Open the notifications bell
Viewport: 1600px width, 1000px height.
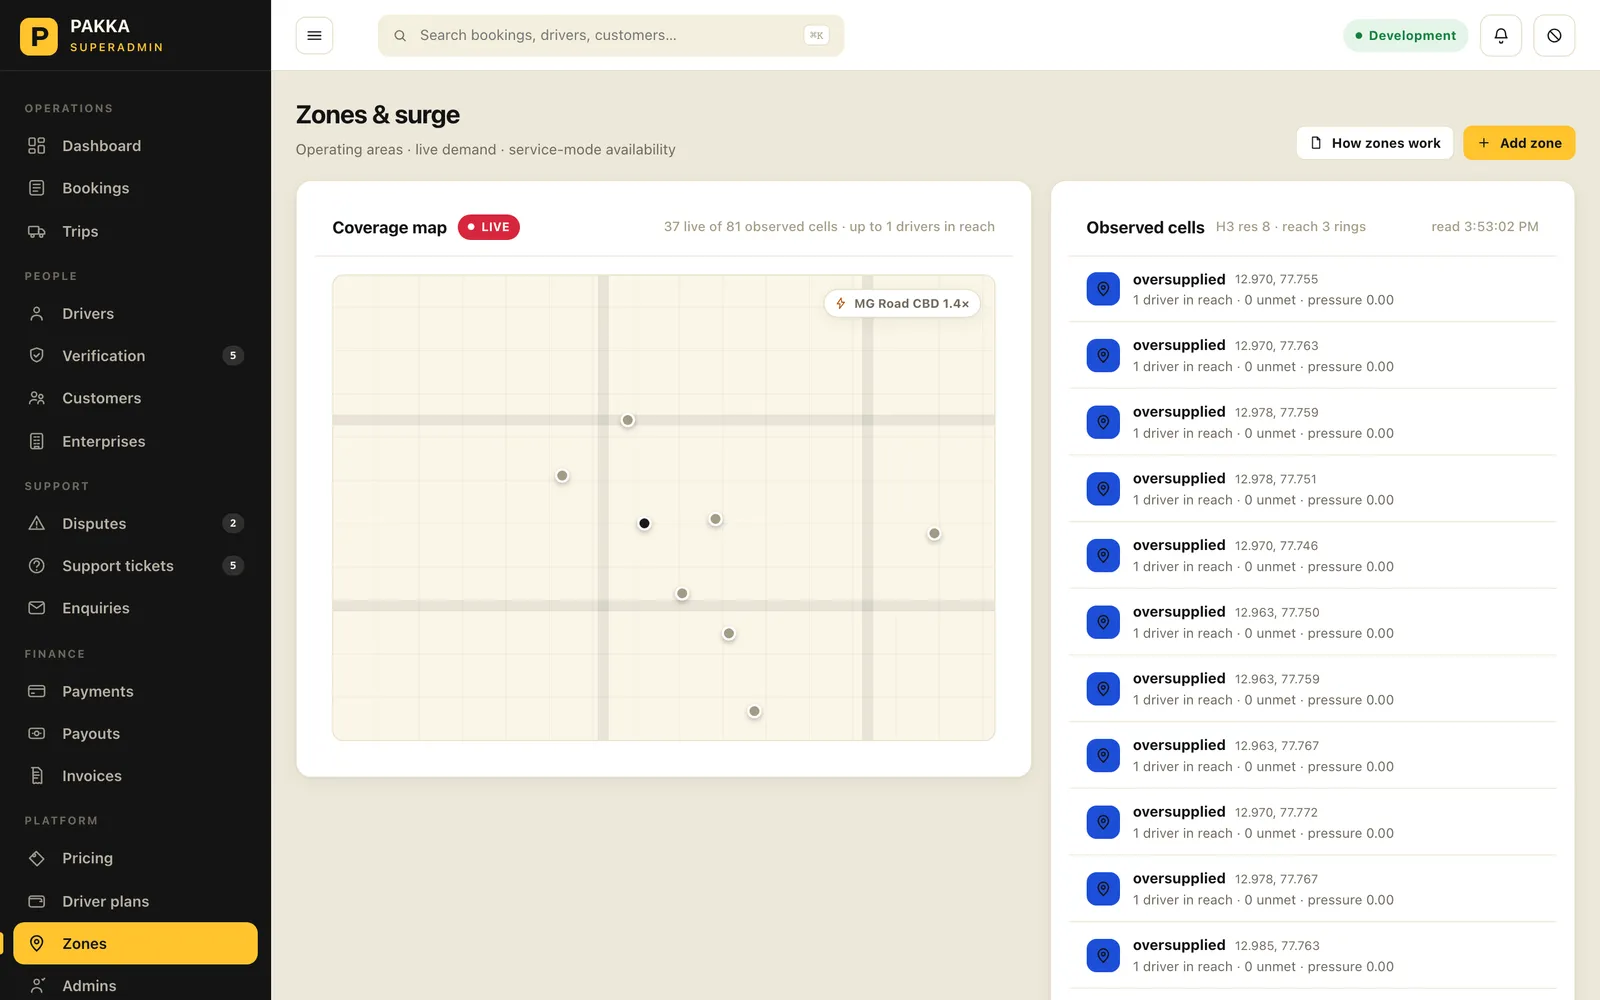(x=1501, y=36)
